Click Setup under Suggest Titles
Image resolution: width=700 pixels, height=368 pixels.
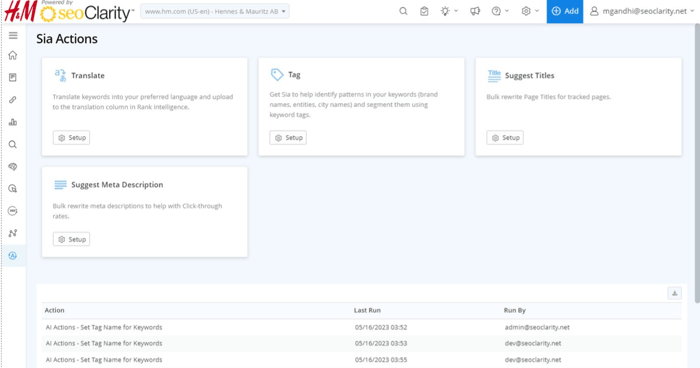coord(505,138)
